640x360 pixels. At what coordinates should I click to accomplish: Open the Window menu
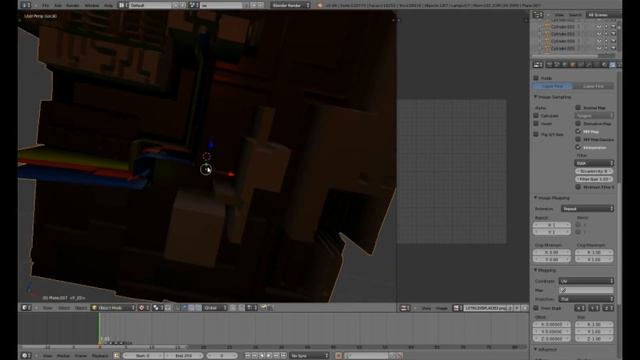pos(91,6)
